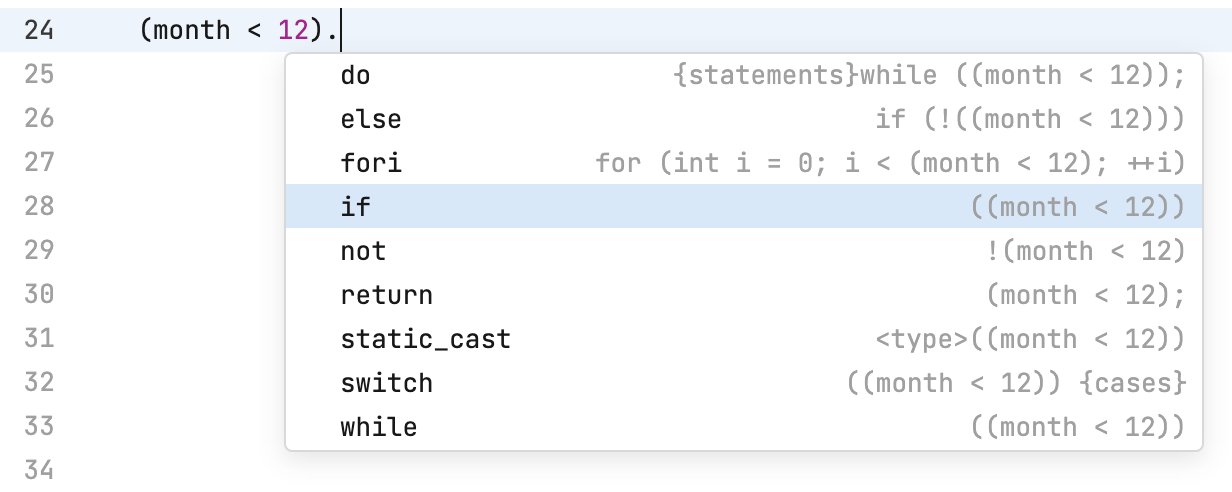Choose the 'switch' postfix completion
This screenshot has height=492, width=1232.
(x=386, y=383)
